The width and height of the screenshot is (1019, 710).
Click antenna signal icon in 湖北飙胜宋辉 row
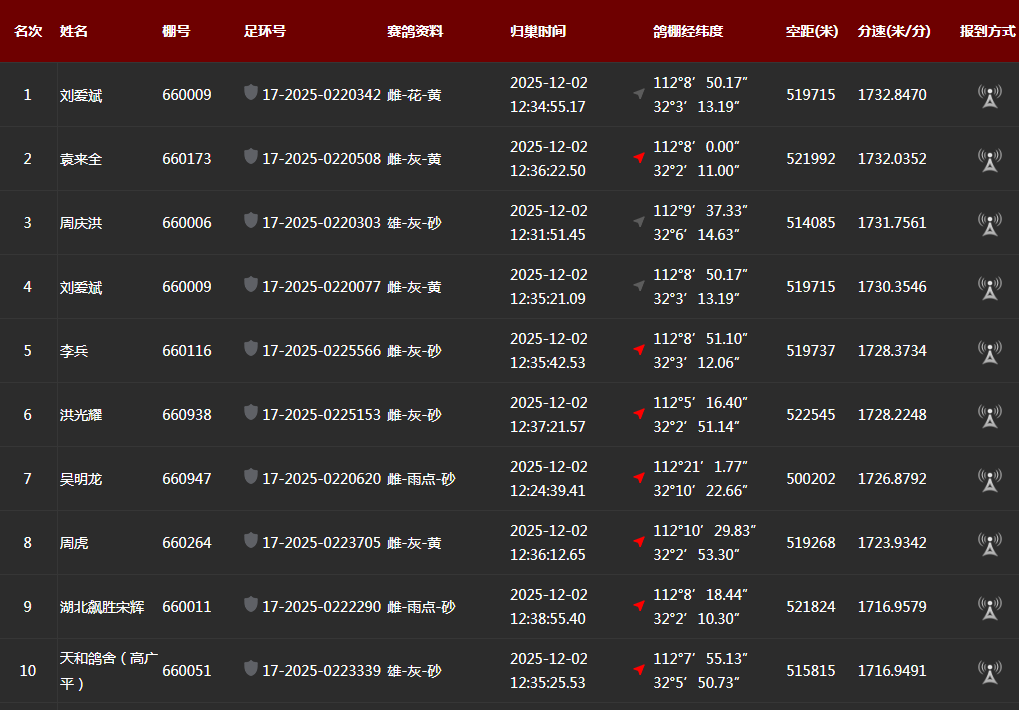click(x=989, y=607)
